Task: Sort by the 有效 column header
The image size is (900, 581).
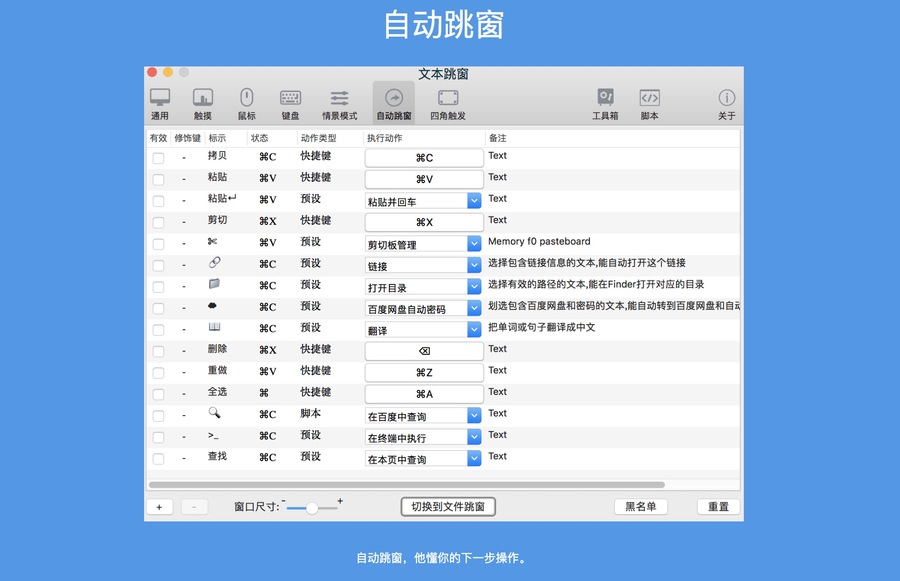Action: [x=158, y=138]
